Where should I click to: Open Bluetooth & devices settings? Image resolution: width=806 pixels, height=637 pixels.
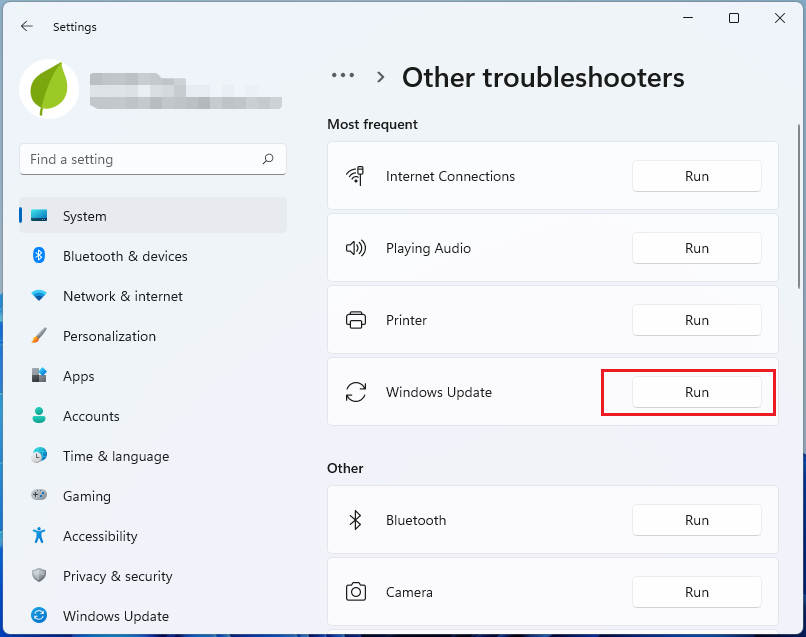[x=153, y=256]
